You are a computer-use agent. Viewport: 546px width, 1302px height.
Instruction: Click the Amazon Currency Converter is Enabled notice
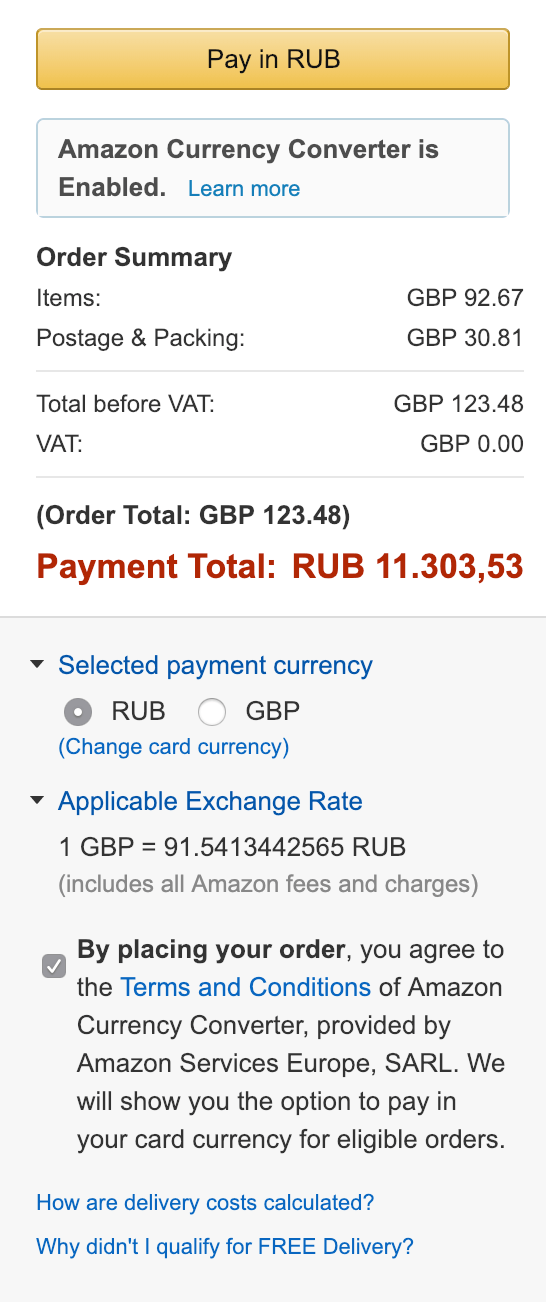[273, 168]
